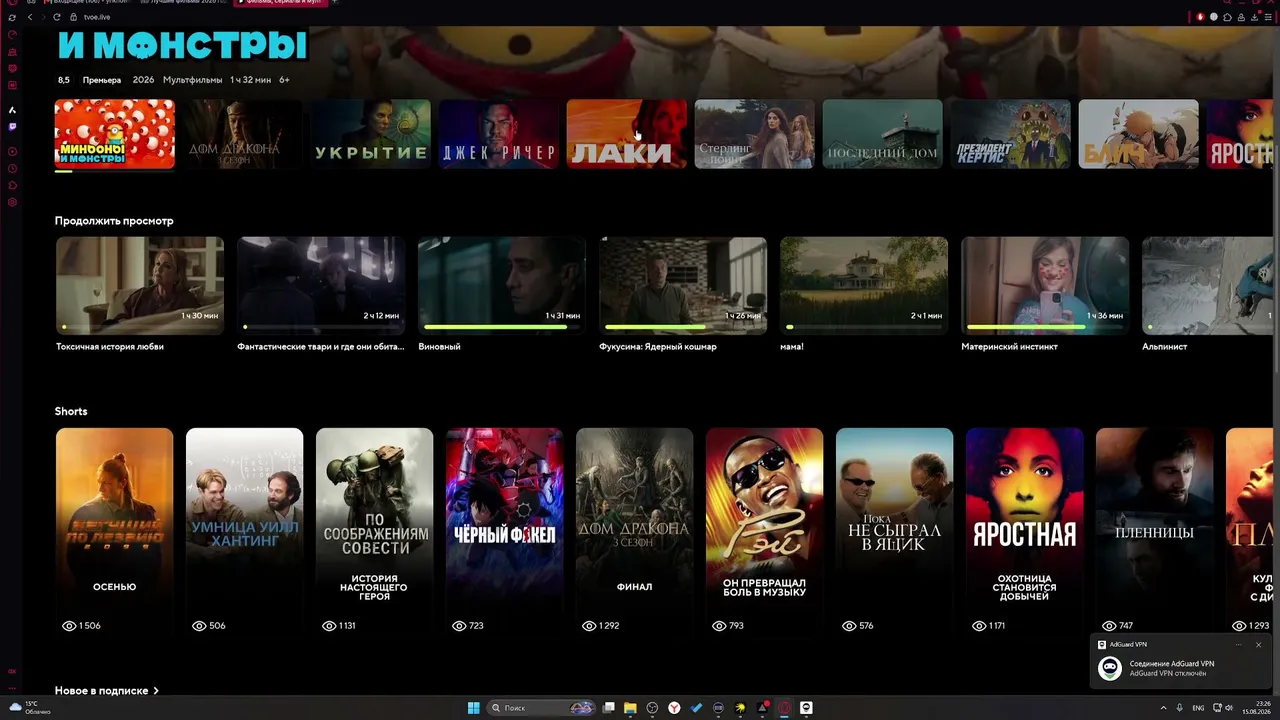Open the browser downloads icon

[x=1254, y=17]
